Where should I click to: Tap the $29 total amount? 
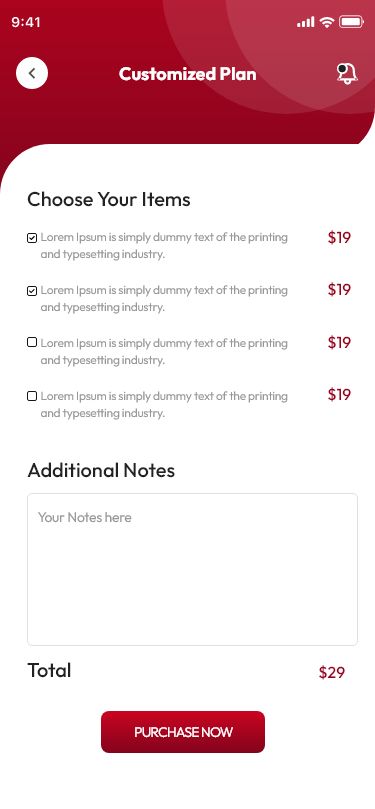pyautogui.click(x=332, y=672)
